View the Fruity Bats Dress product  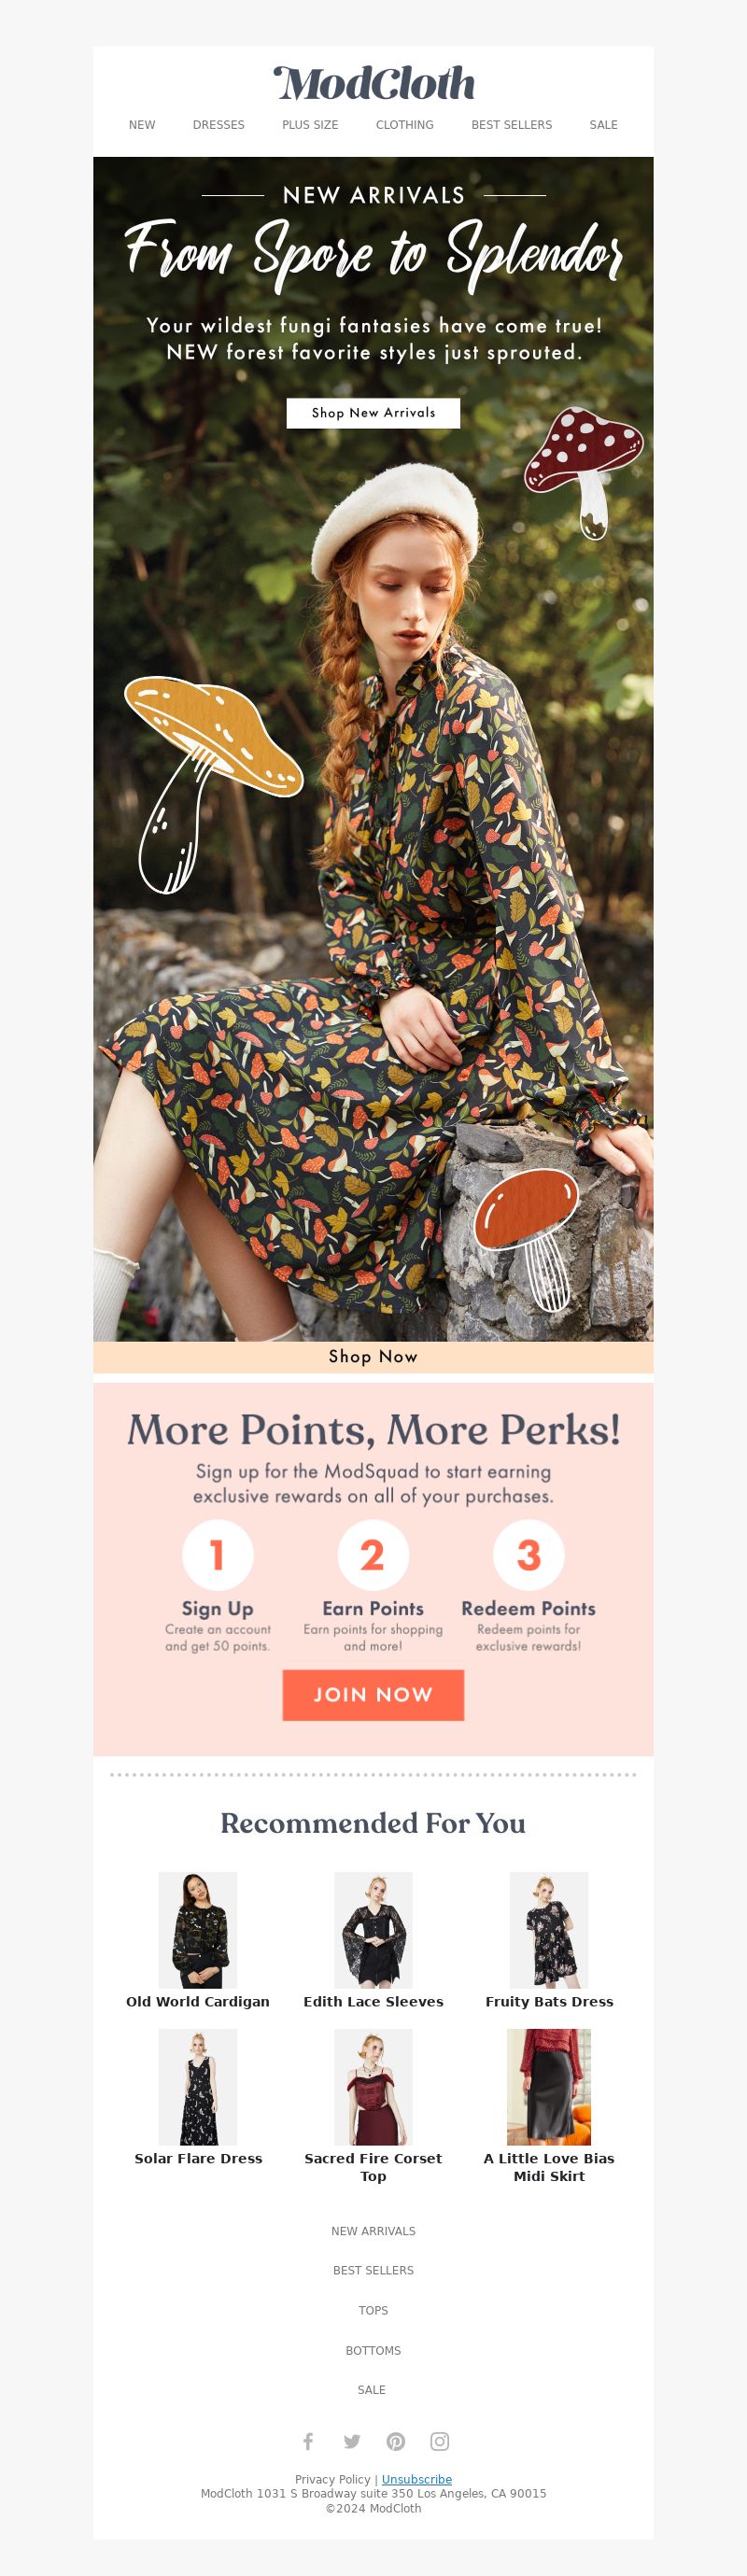tap(549, 1929)
